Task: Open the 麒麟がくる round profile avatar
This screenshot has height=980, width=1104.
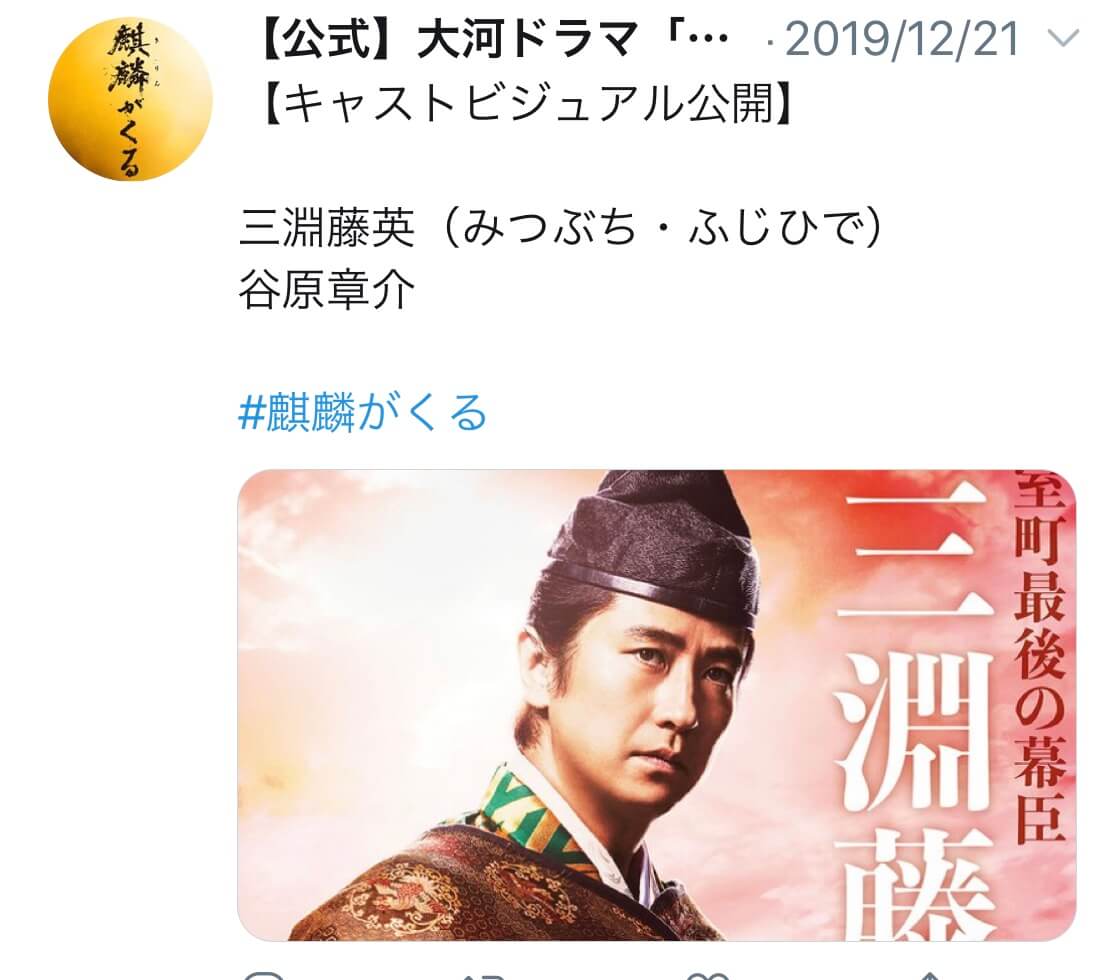Action: [x=130, y=100]
